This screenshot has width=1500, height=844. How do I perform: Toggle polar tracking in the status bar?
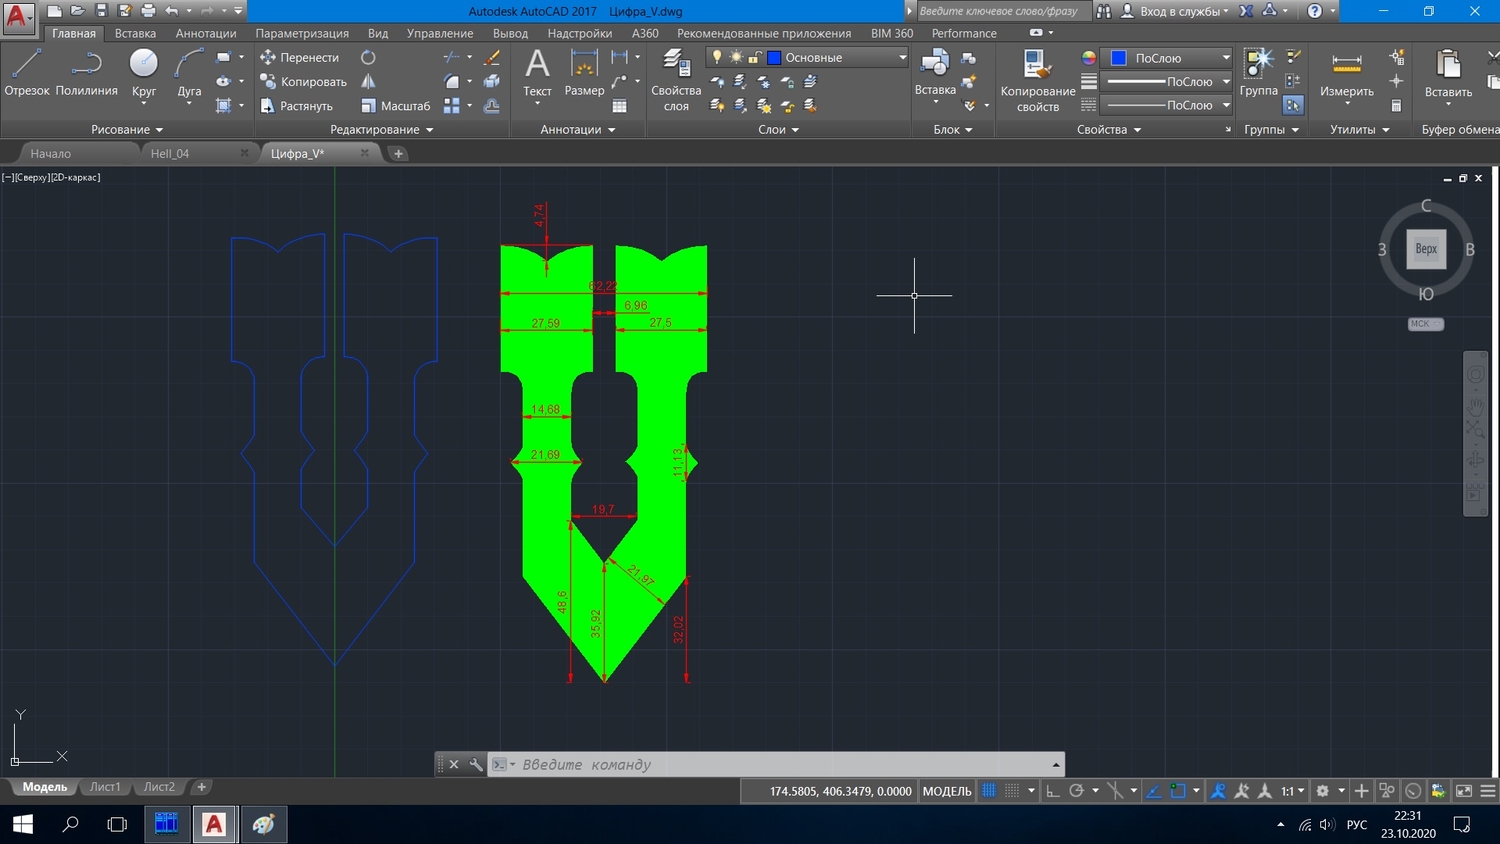(1076, 791)
